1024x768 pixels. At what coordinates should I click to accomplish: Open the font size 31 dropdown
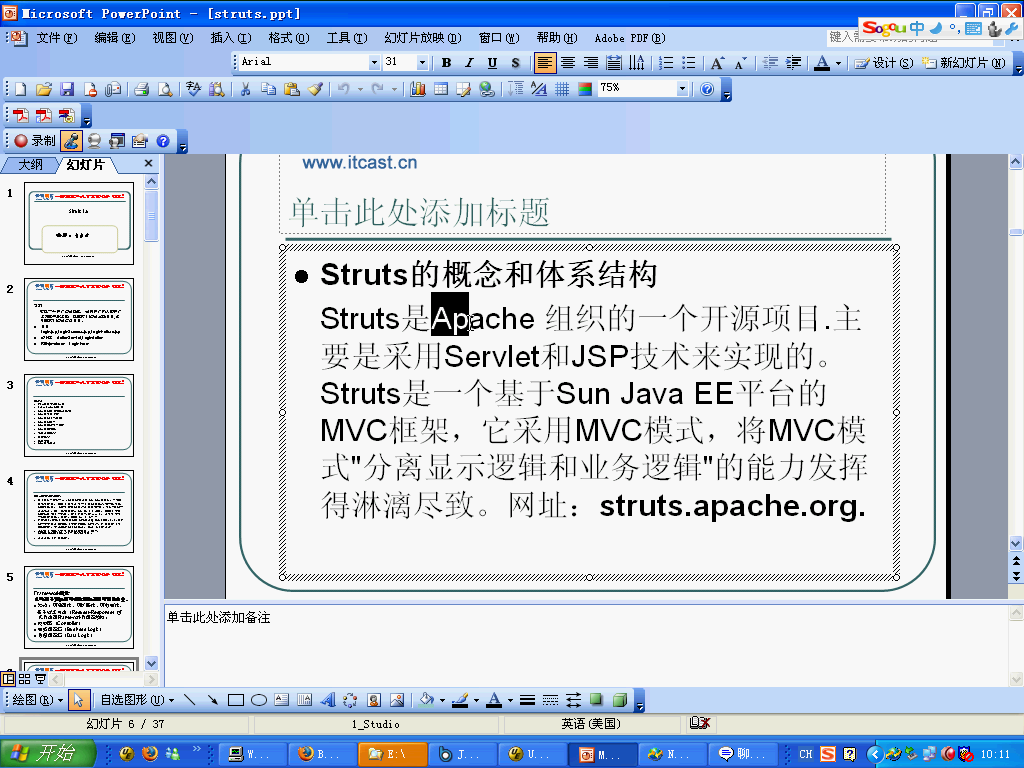pyautogui.click(x=422, y=62)
